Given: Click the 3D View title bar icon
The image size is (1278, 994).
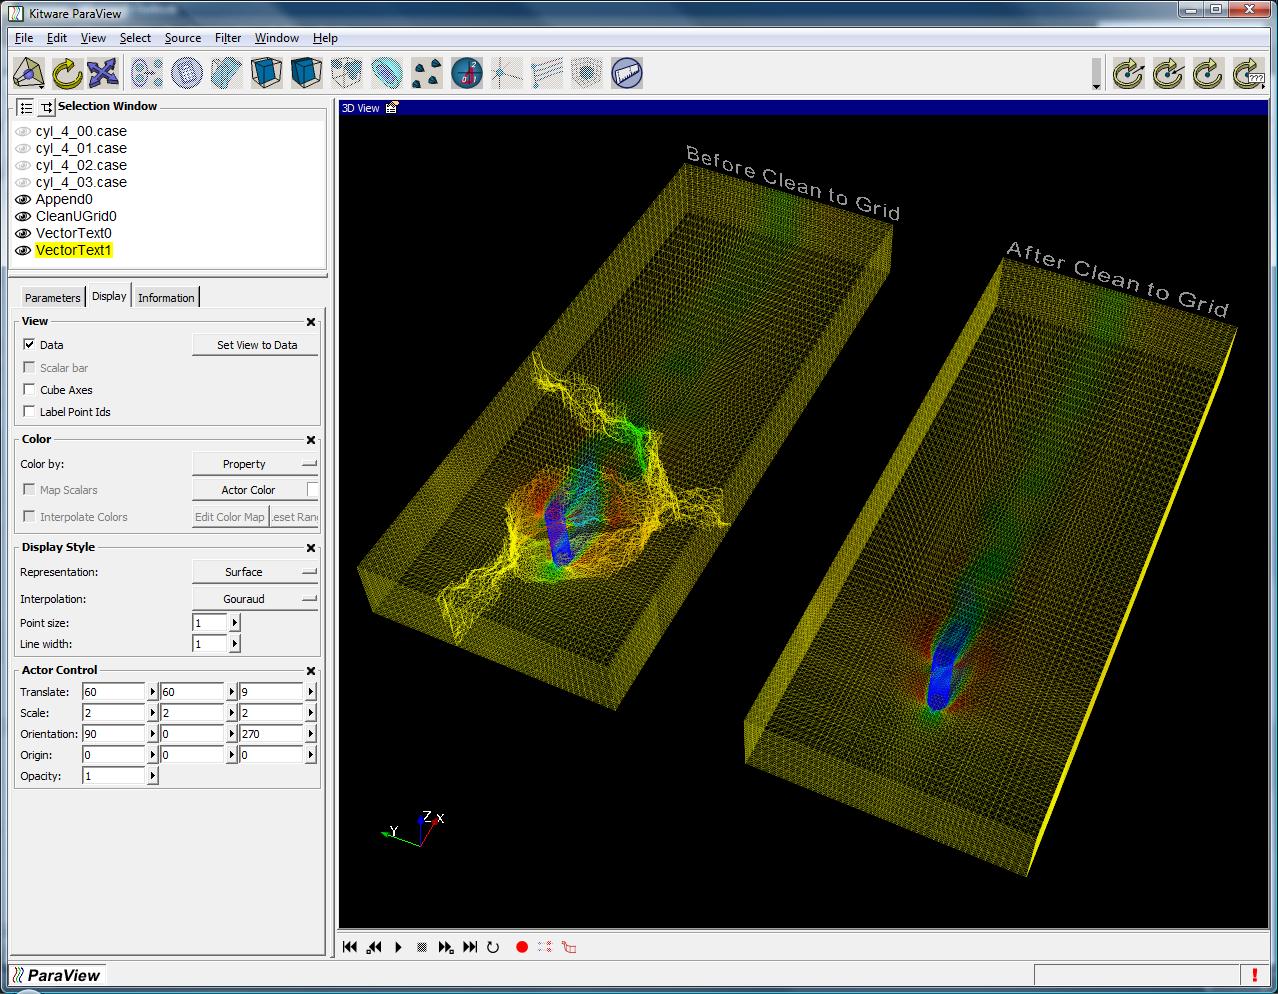Looking at the screenshot, I should (x=391, y=108).
